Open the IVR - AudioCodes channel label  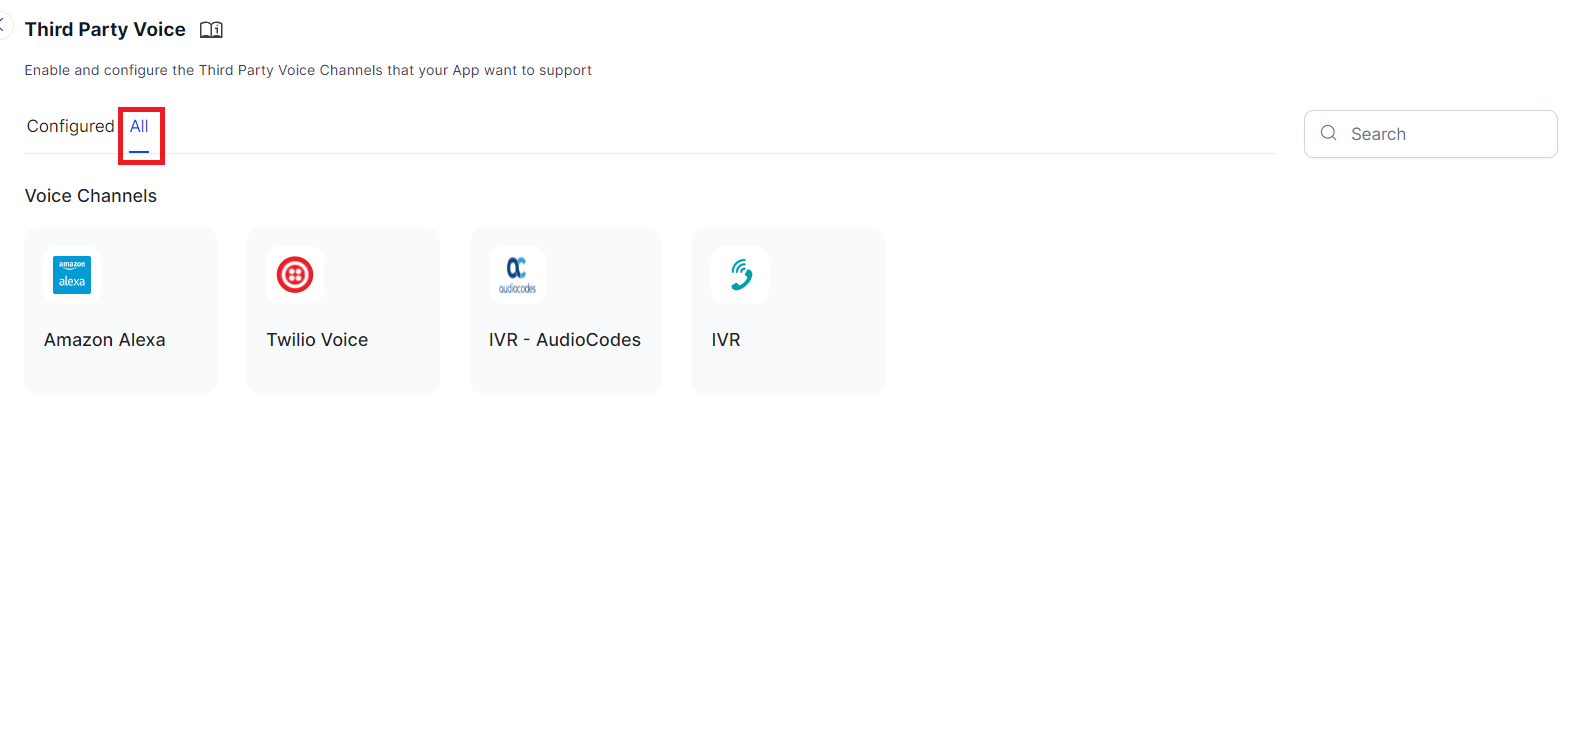(564, 340)
